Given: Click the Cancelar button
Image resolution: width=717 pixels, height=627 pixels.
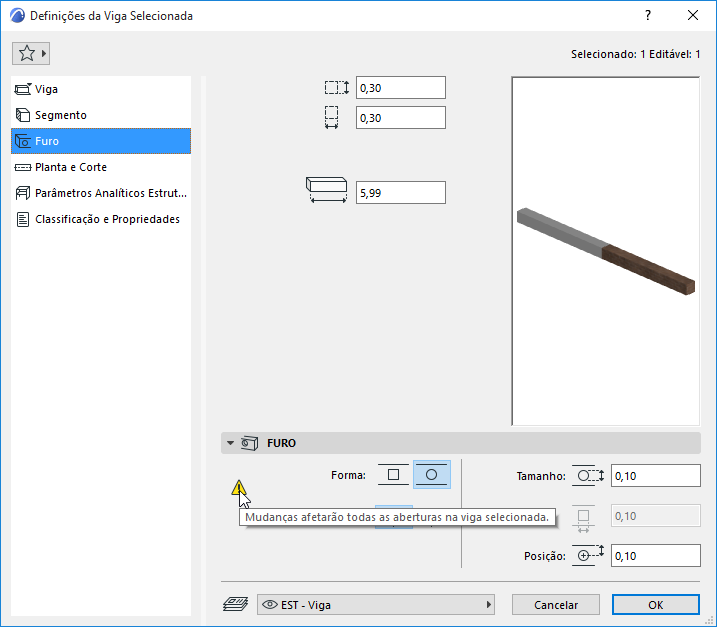Looking at the screenshot, I should 556,605.
